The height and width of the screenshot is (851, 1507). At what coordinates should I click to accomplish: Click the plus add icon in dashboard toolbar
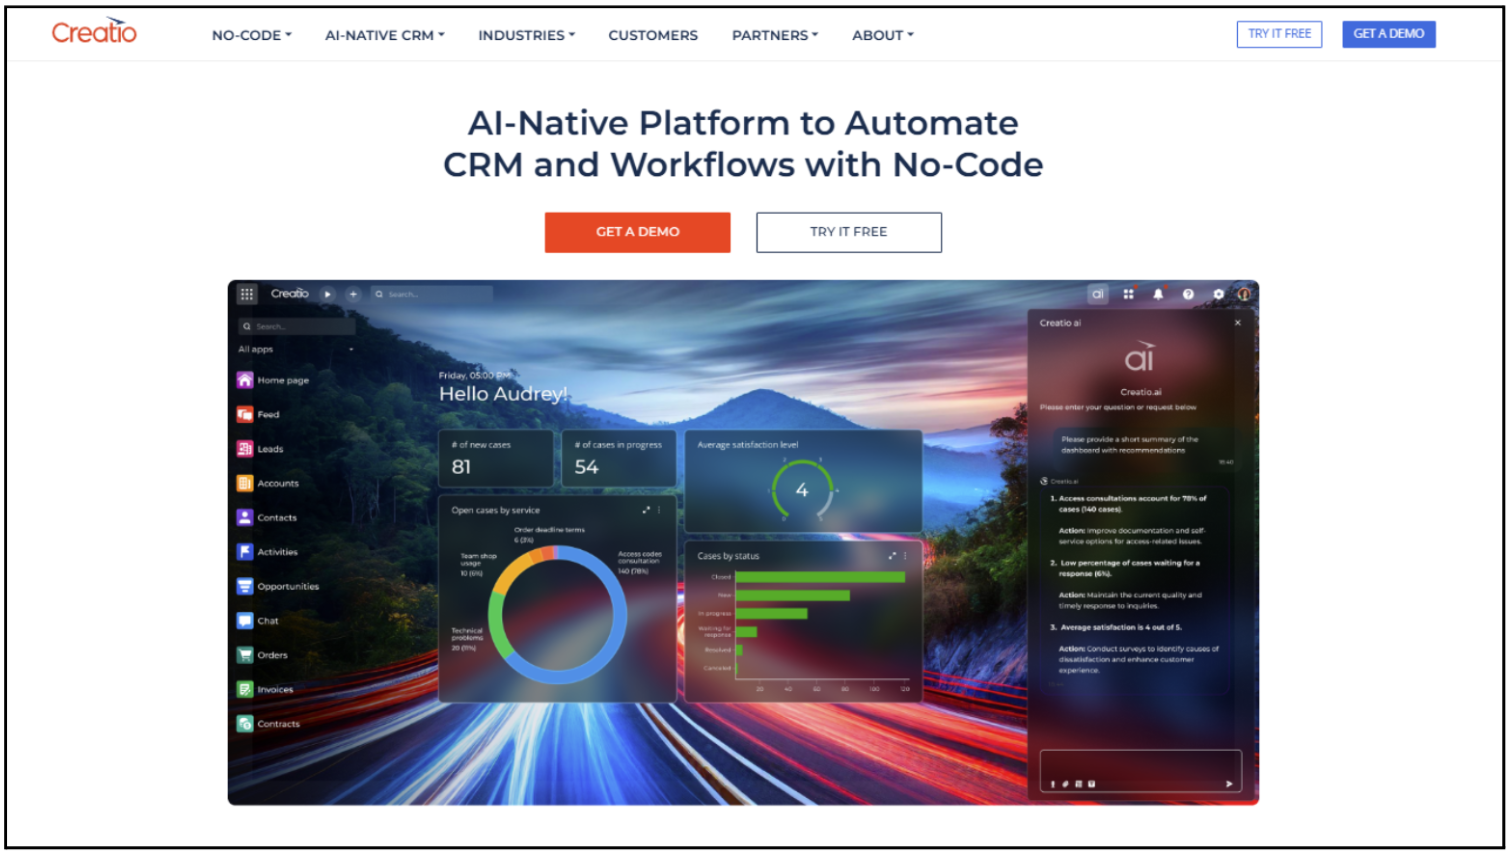point(353,294)
